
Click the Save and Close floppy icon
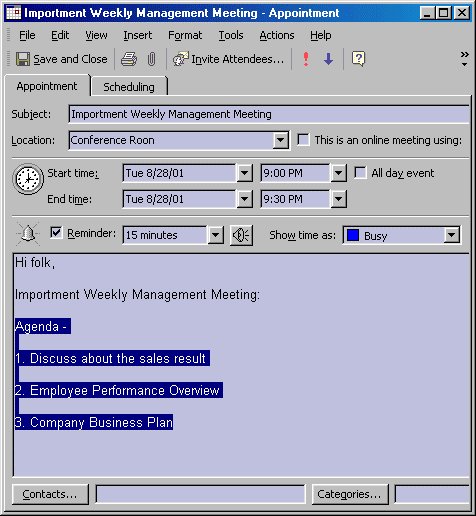(x=23, y=59)
